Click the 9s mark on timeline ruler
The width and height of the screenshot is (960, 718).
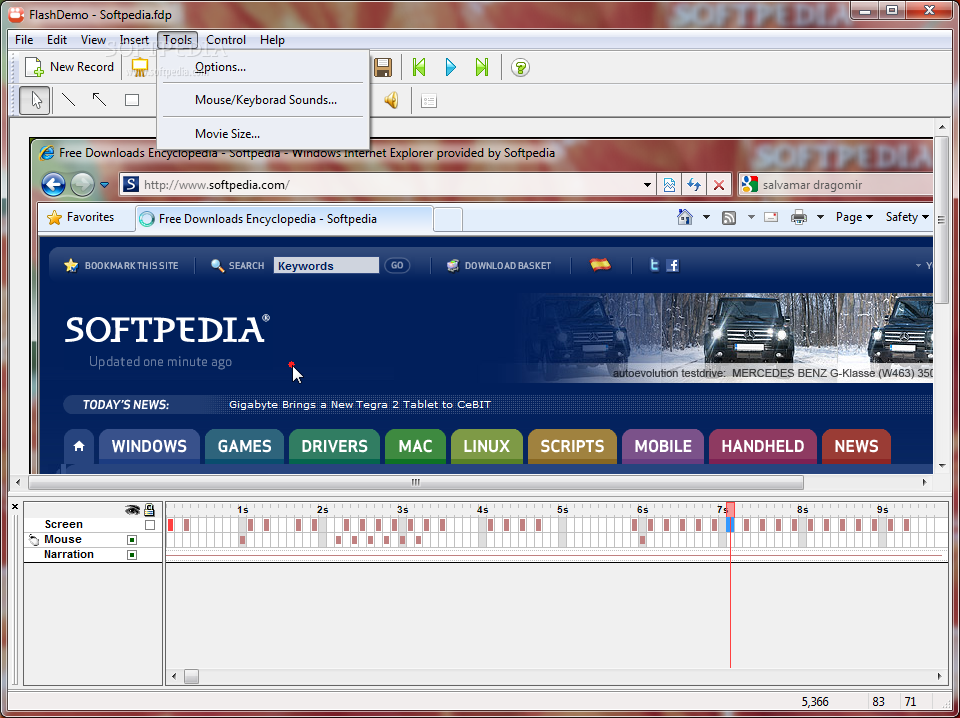click(882, 509)
